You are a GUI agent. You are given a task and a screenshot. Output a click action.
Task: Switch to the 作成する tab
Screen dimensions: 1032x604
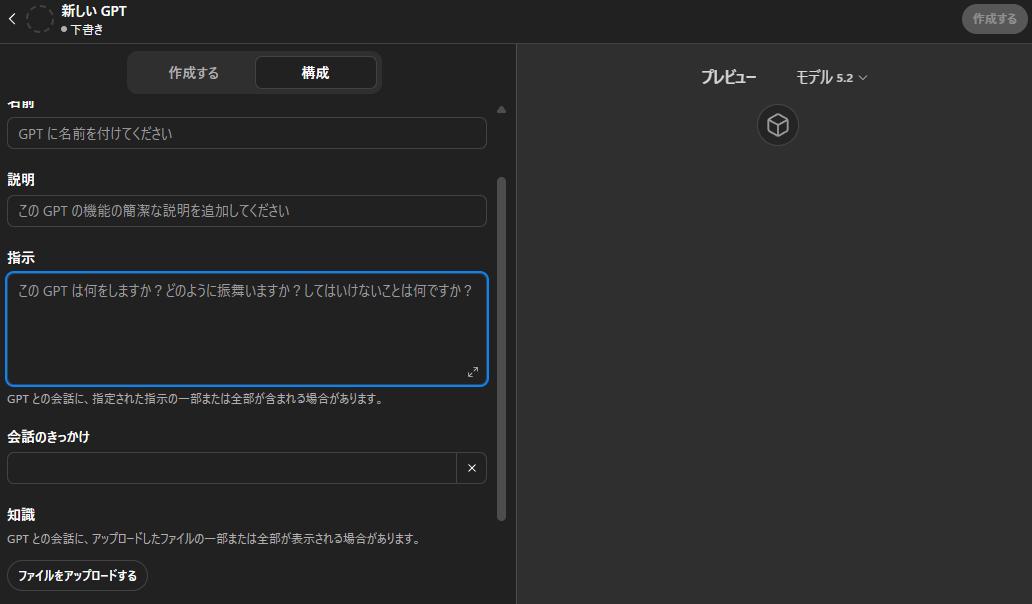193,73
